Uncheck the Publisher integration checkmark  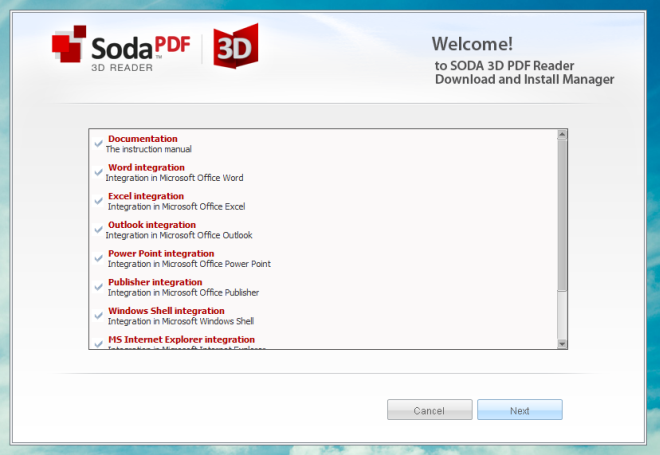[98, 287]
